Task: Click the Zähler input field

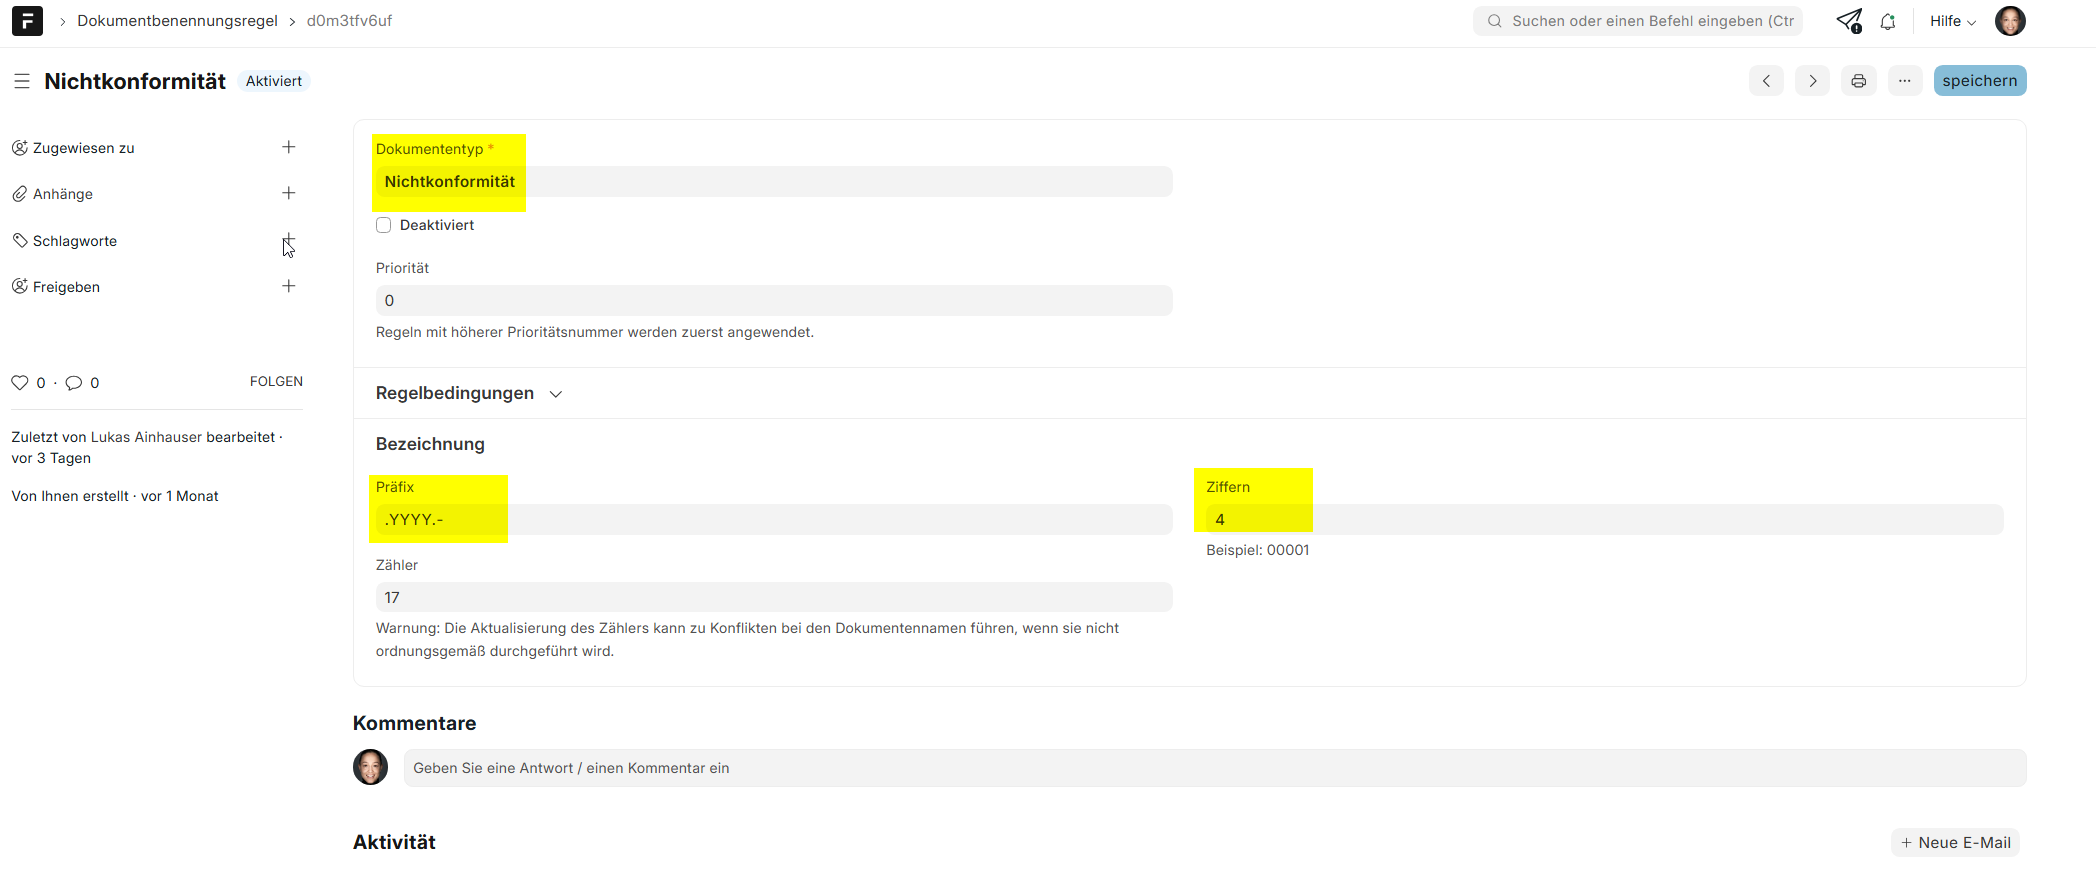Action: point(773,597)
